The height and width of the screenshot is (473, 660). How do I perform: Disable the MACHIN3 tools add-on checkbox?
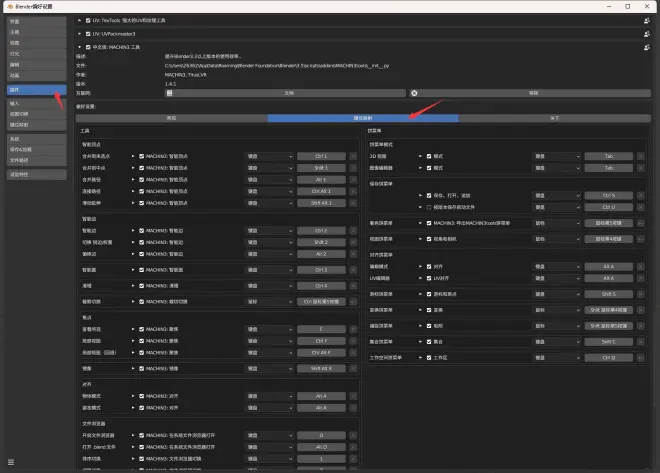88,47
